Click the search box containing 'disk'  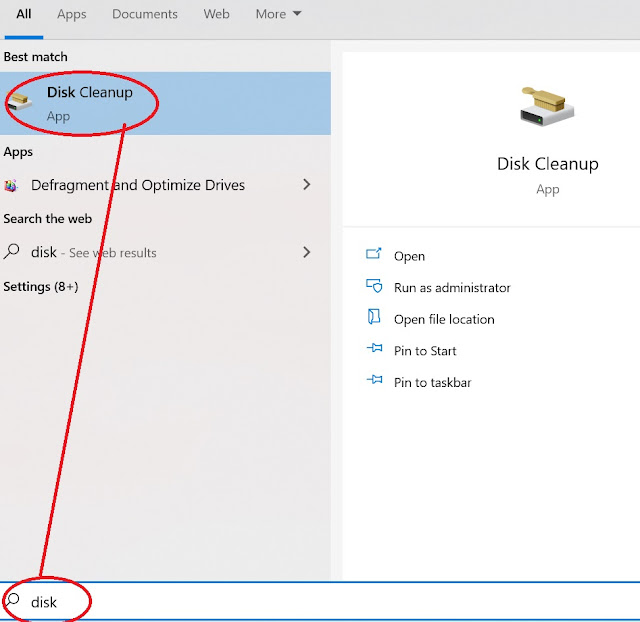point(320,602)
